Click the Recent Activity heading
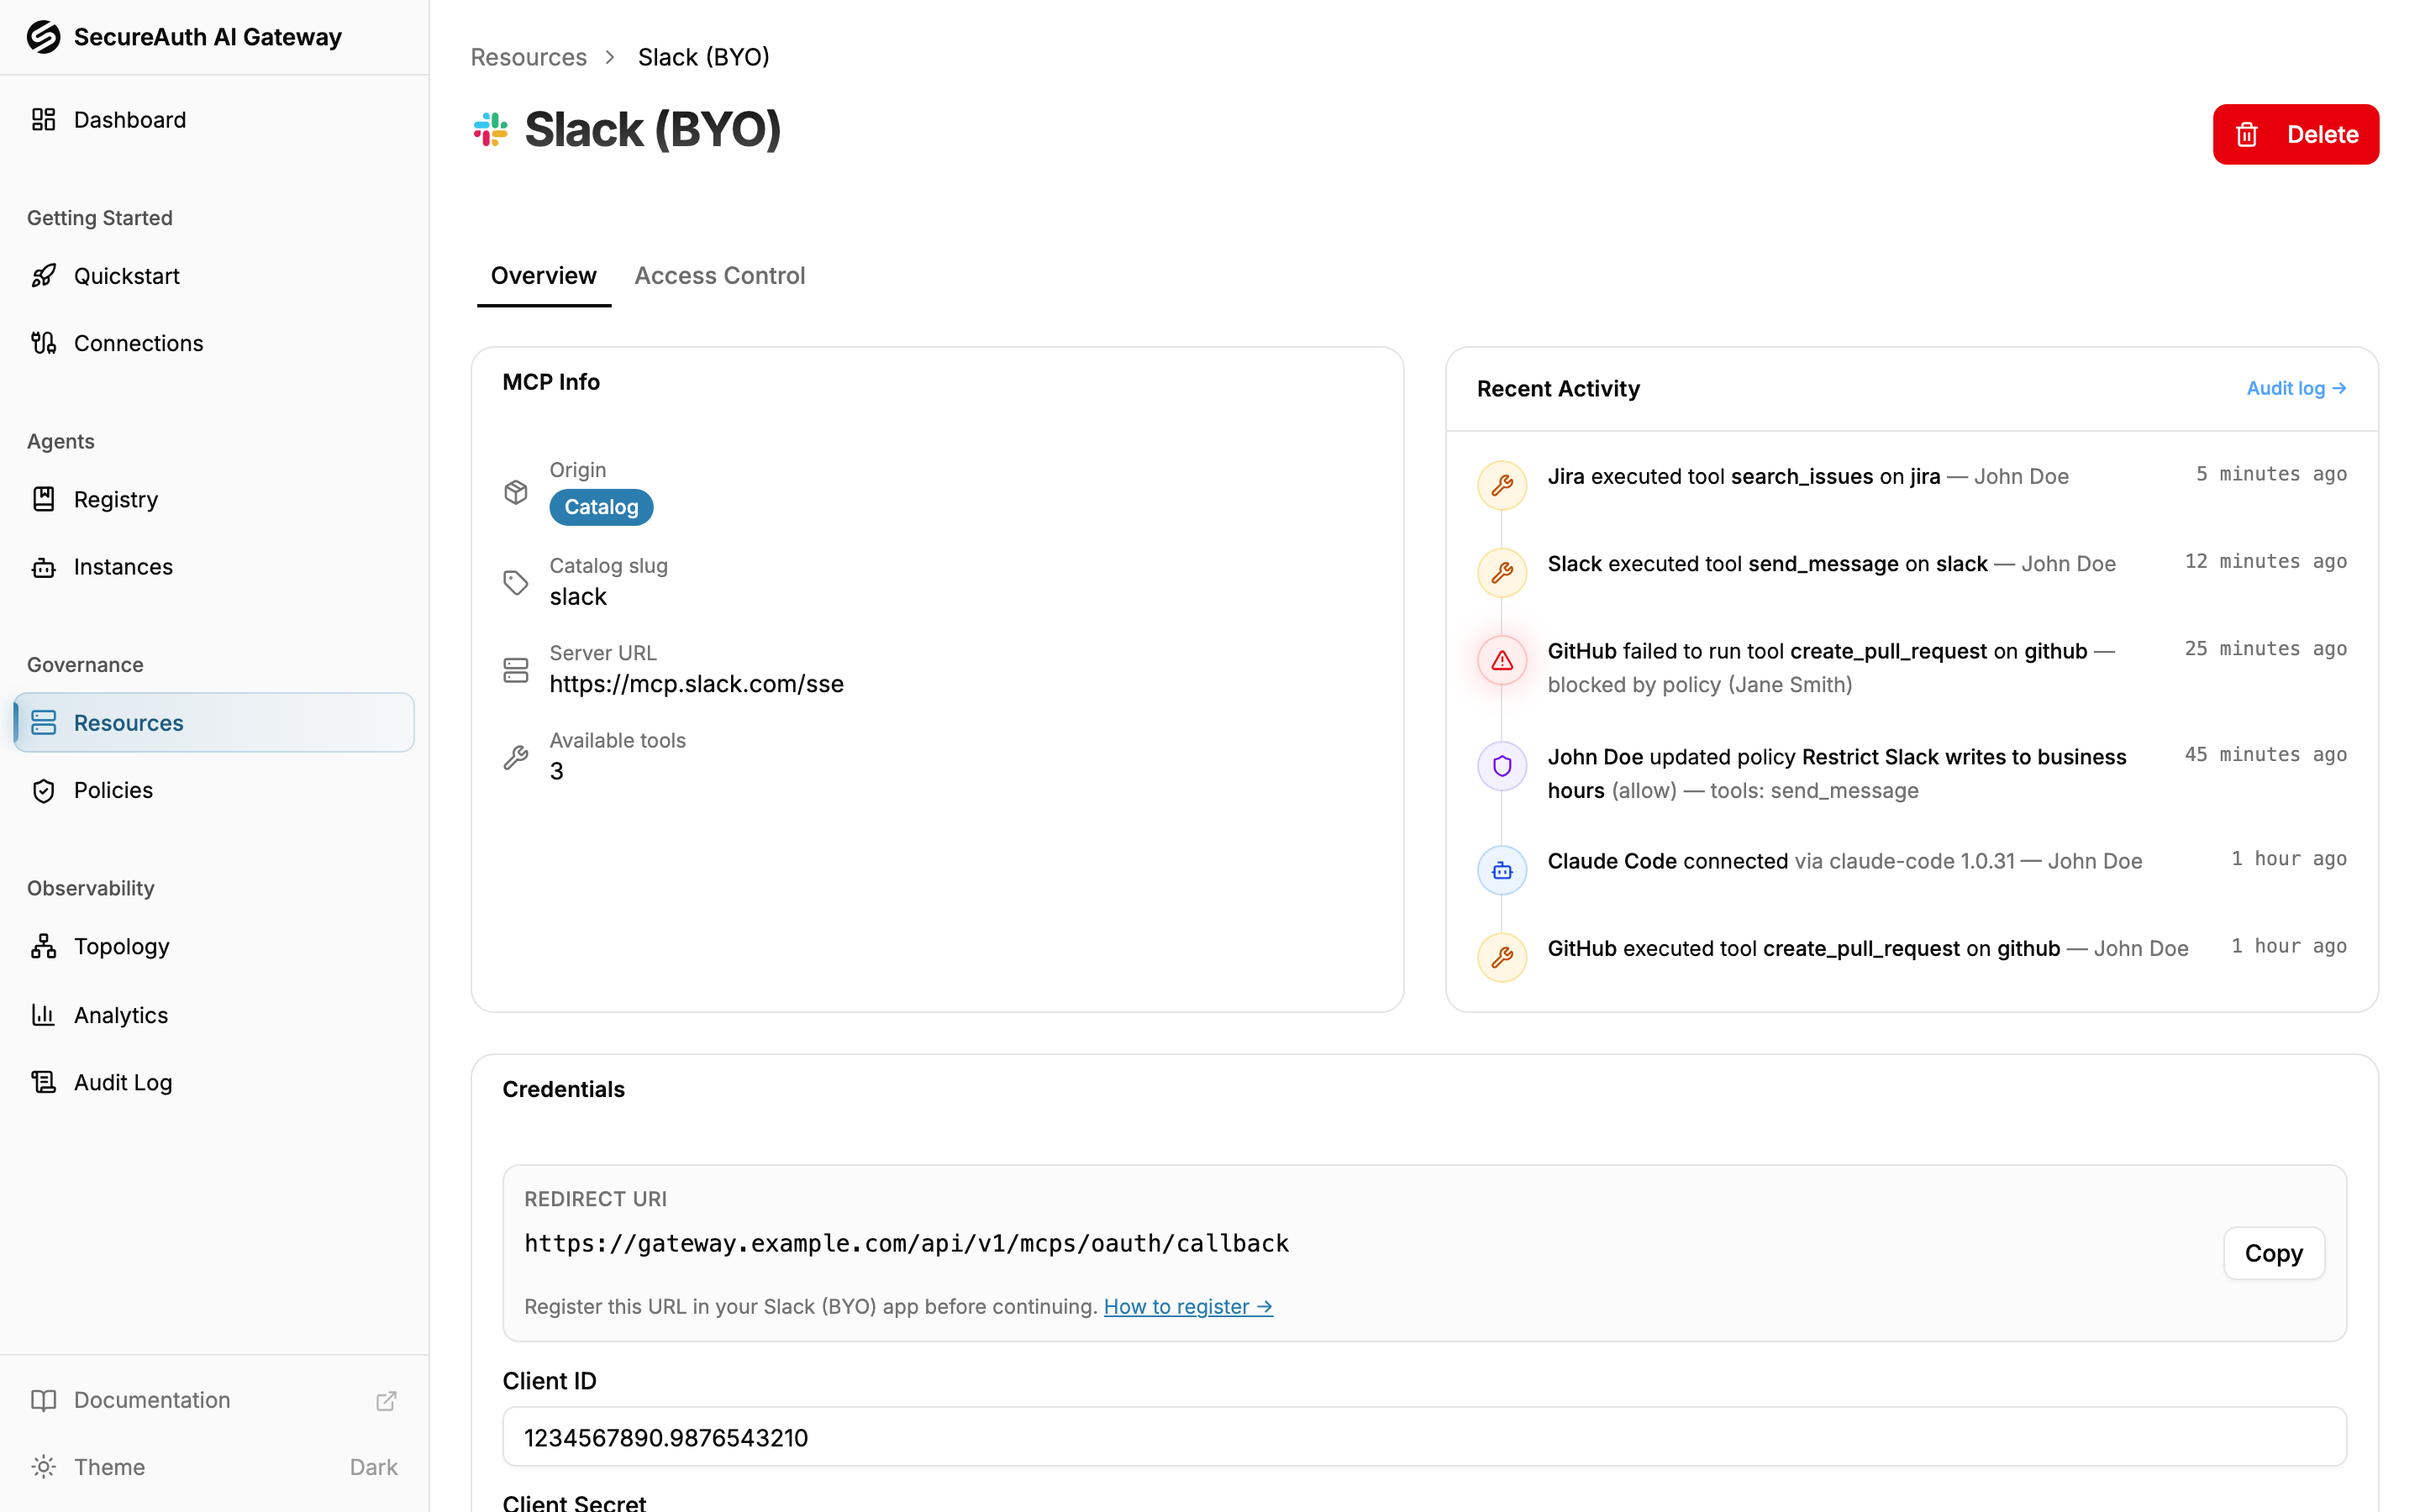Screen dimensions: 2420x1512 pos(1558,388)
